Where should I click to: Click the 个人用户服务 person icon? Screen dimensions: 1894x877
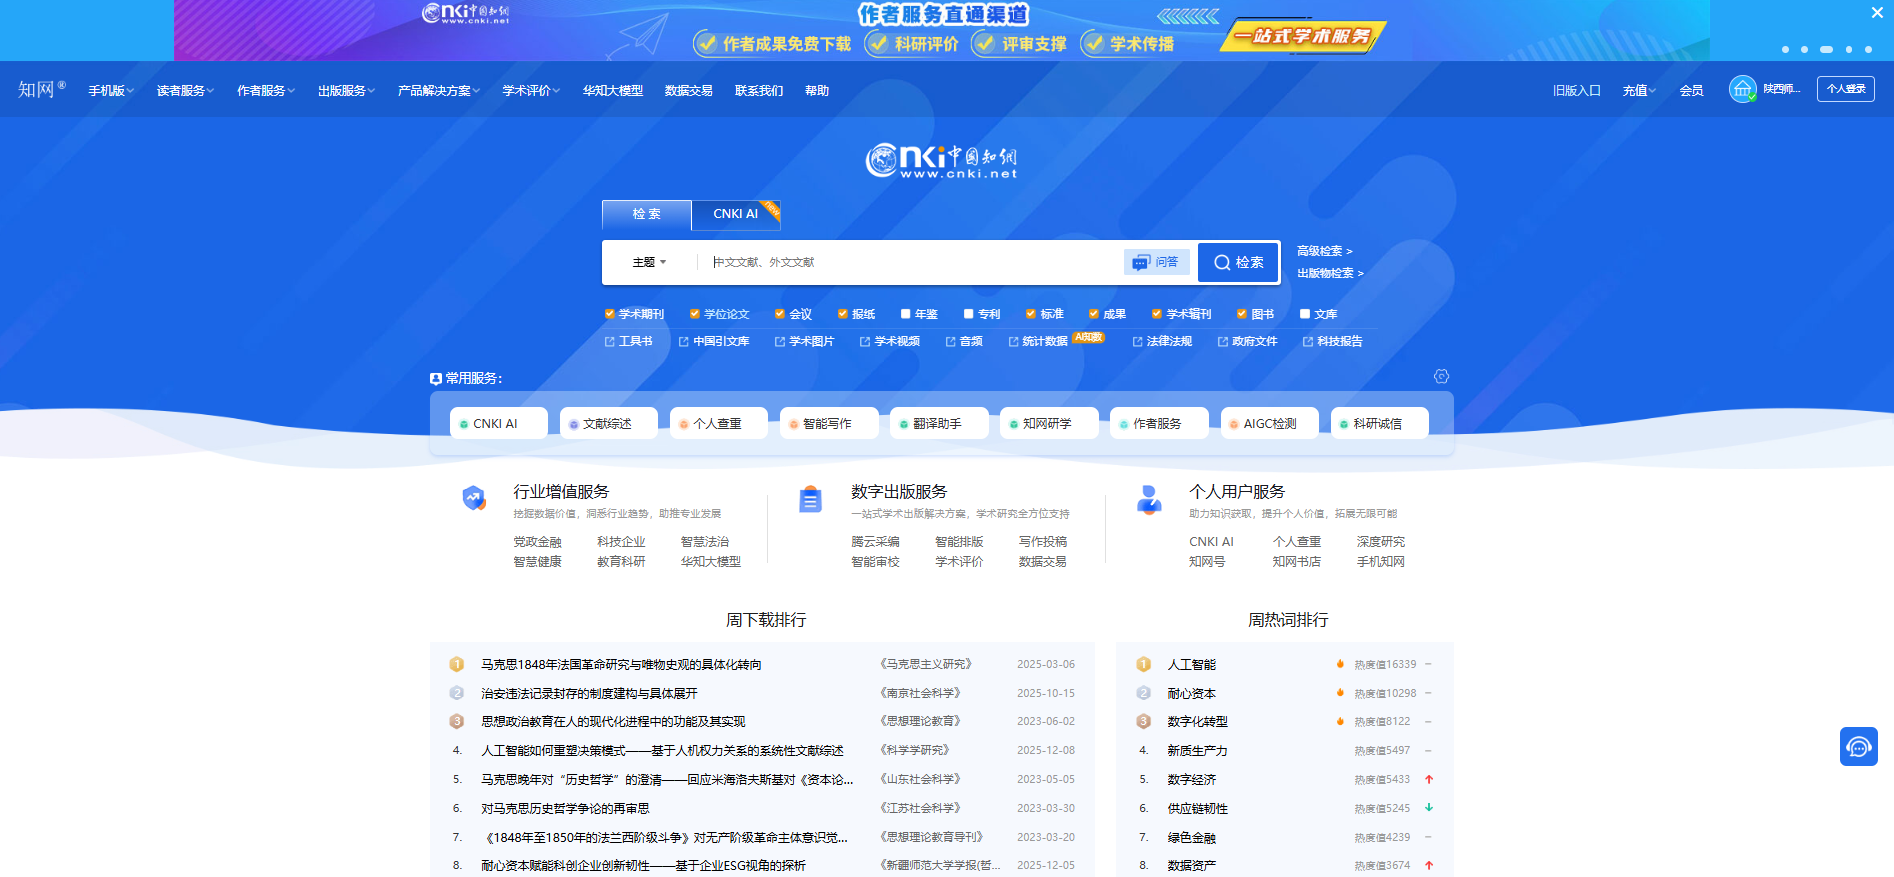(x=1149, y=498)
